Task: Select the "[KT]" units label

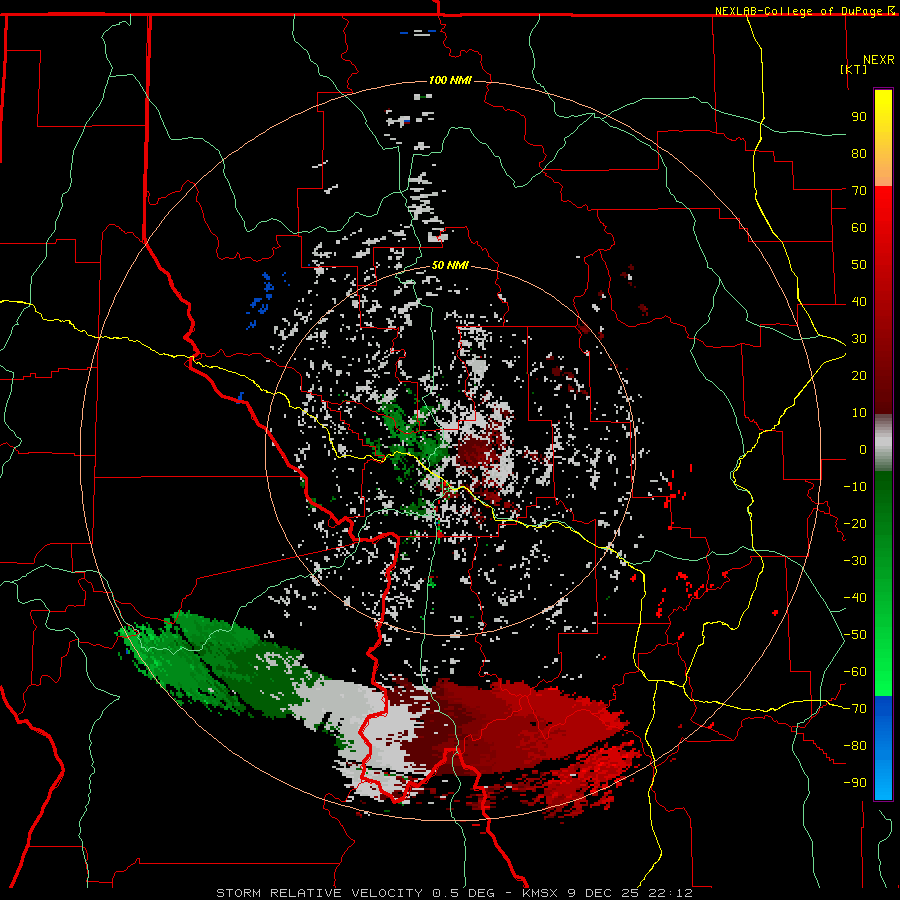Action: click(854, 69)
